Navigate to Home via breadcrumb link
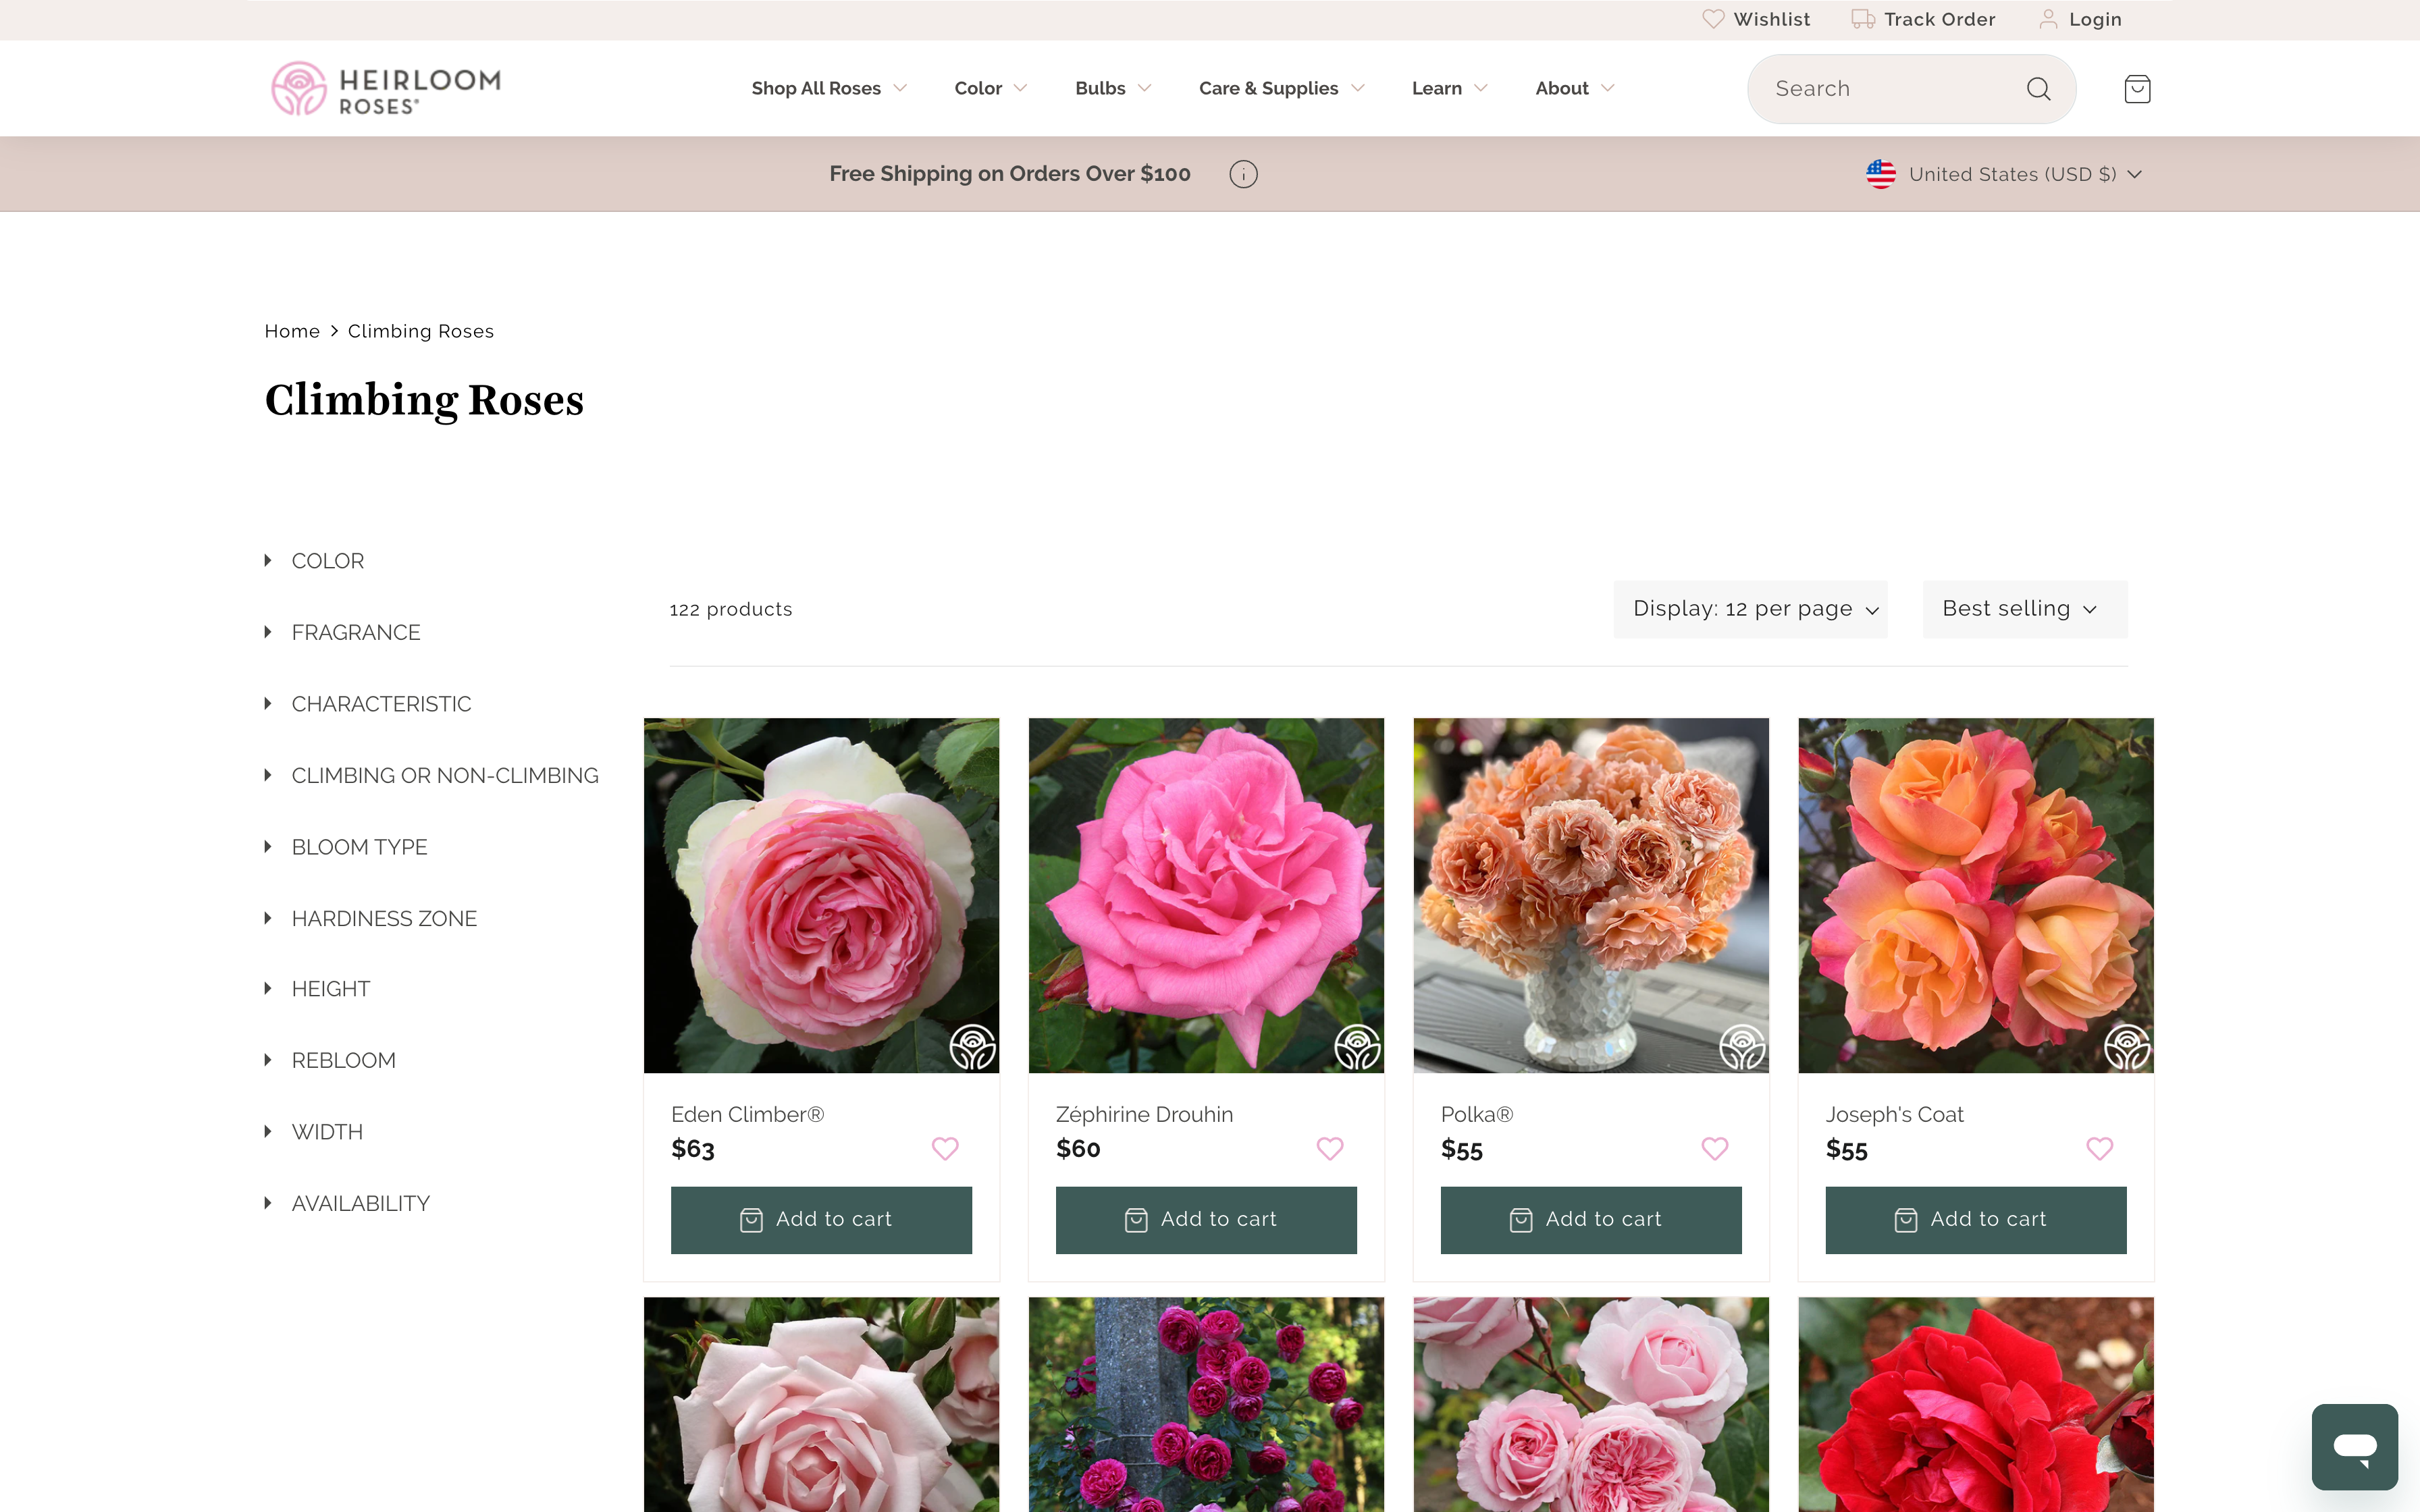Image resolution: width=2420 pixels, height=1512 pixels. (x=292, y=330)
